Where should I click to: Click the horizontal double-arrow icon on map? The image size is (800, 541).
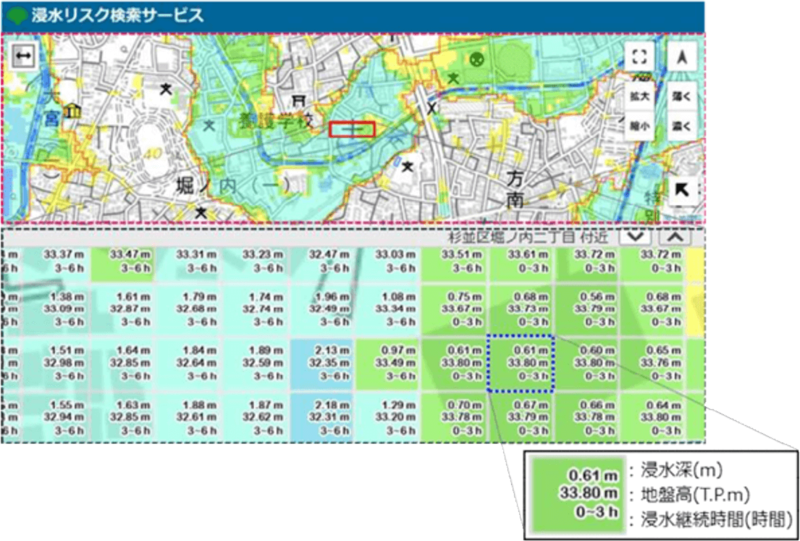[22, 57]
